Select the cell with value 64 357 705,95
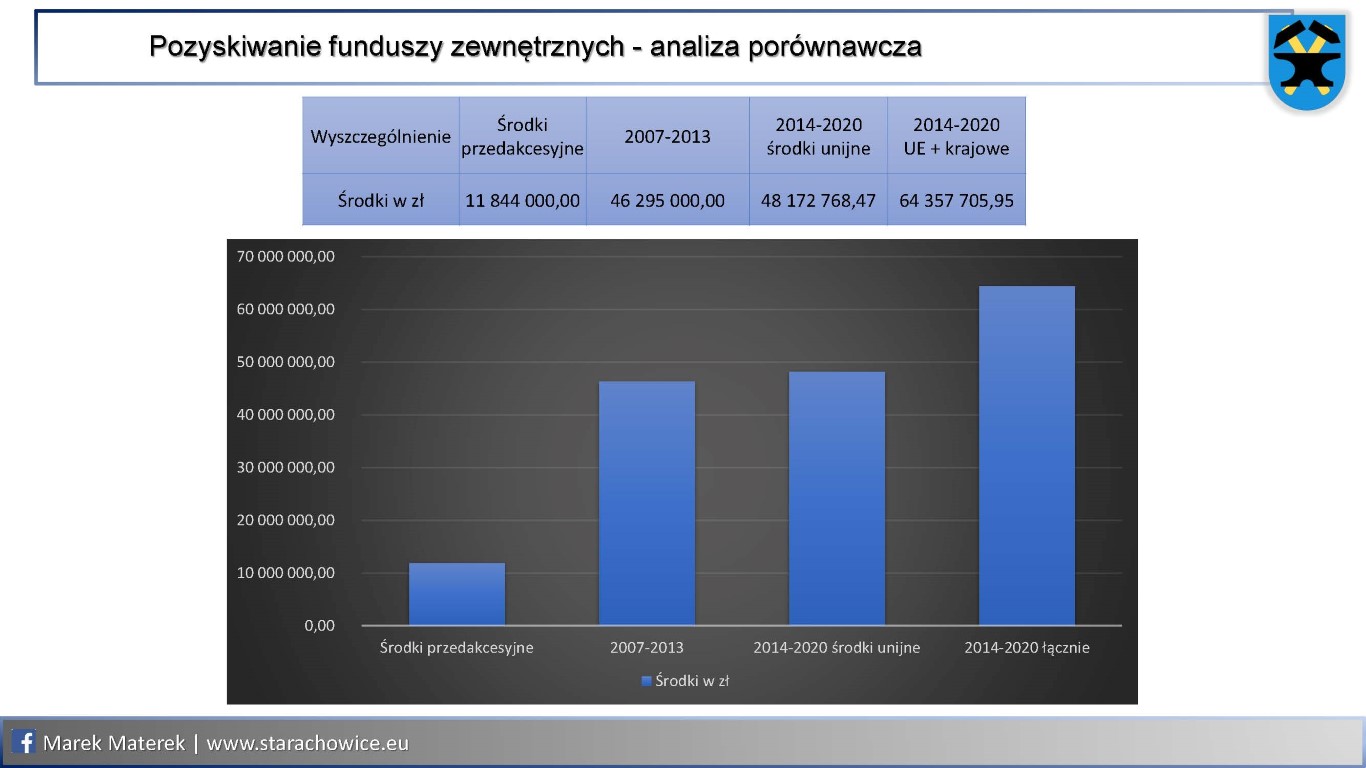The height and width of the screenshot is (768, 1366). pos(956,200)
